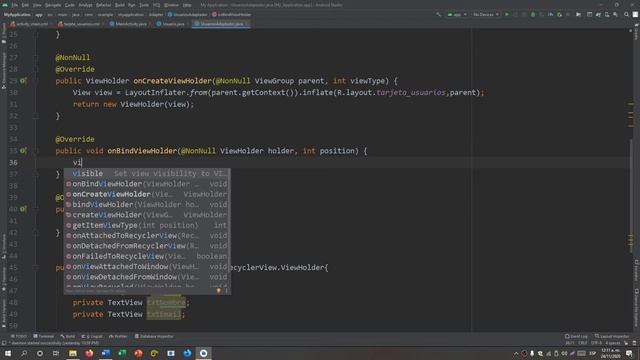Image resolution: width=640 pixels, height=360 pixels.
Task: Click the Profile app icon in toolbar
Action: coord(551,15)
